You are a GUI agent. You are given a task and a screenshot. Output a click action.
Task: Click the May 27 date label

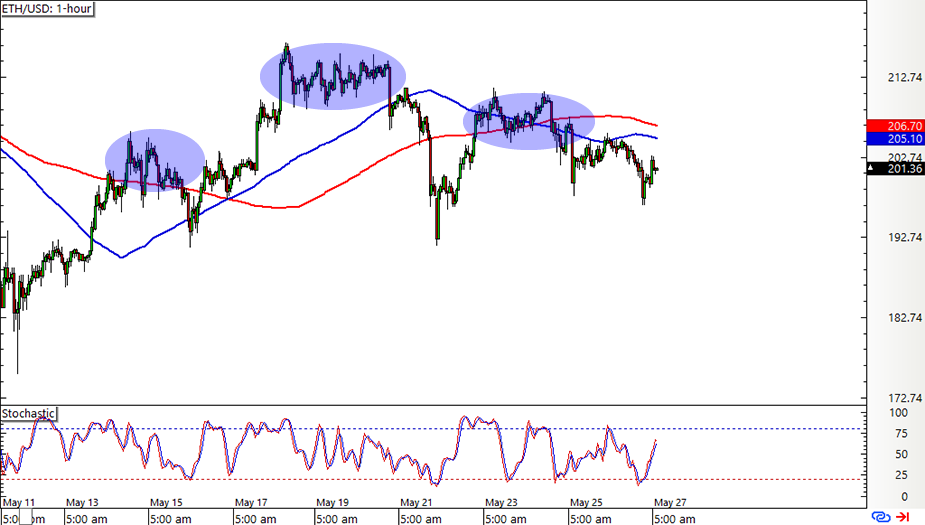670,503
